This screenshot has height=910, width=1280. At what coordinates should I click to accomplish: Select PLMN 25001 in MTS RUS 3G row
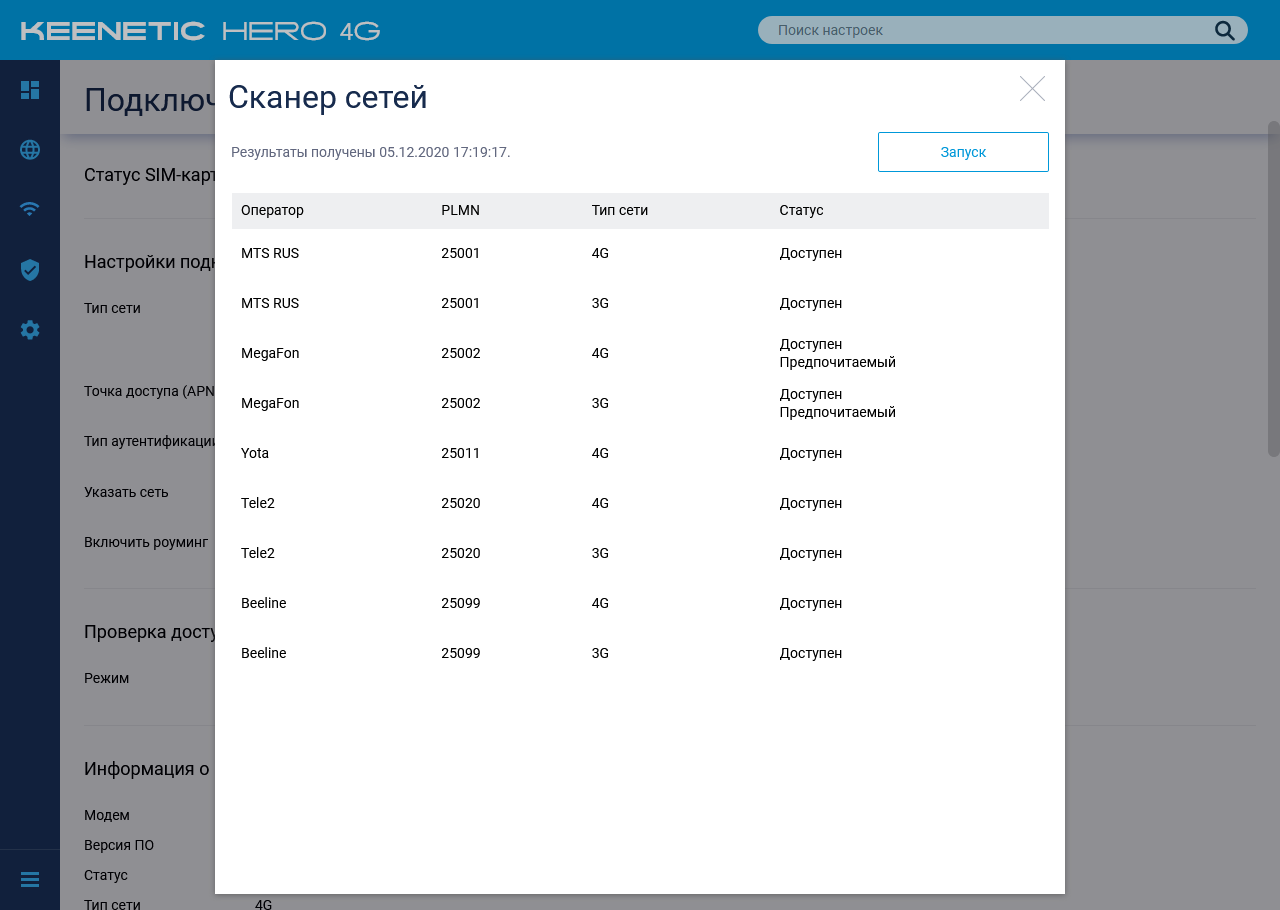tap(461, 304)
